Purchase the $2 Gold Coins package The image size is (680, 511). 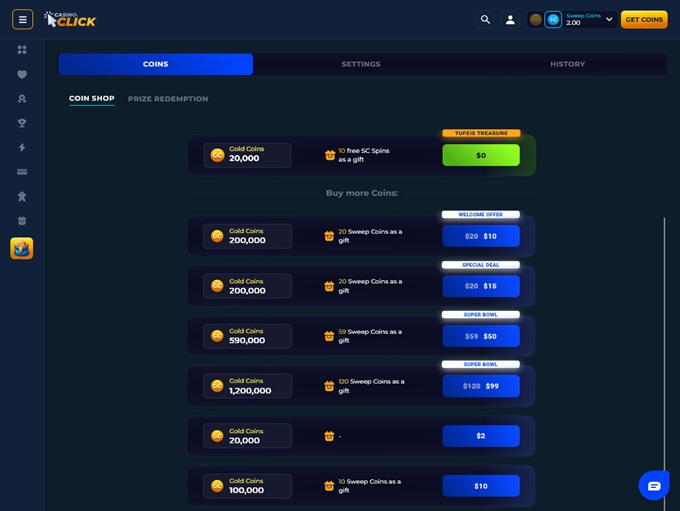click(x=481, y=436)
